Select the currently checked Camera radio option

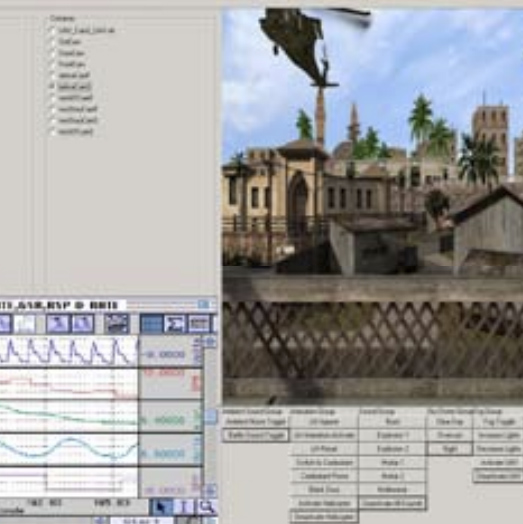[52, 86]
